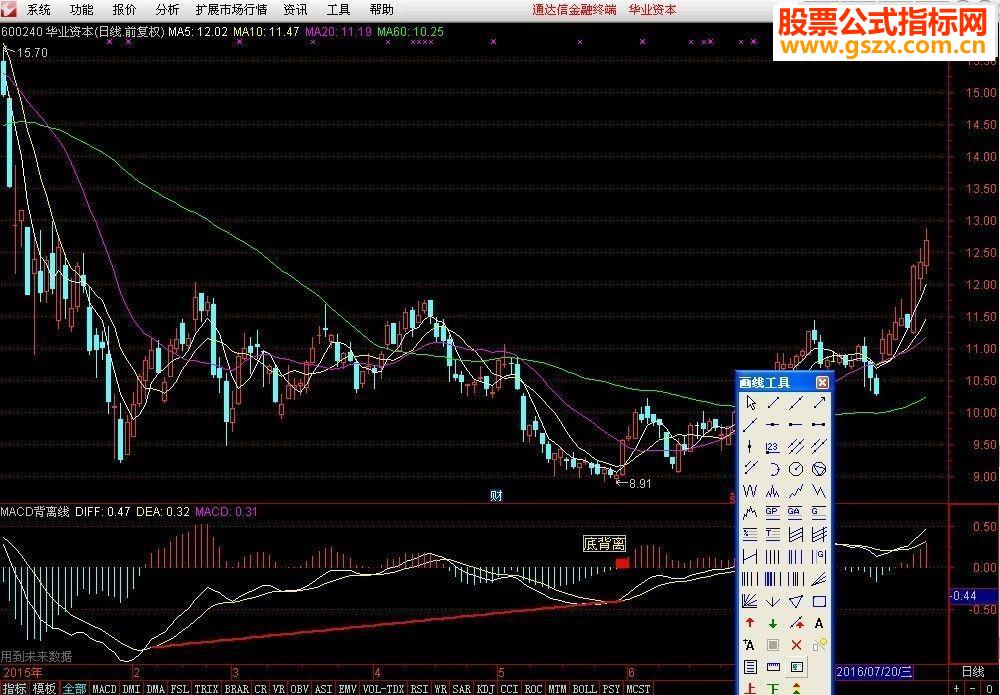
Task: Switch indicator to BRAR
Action: tap(237, 689)
